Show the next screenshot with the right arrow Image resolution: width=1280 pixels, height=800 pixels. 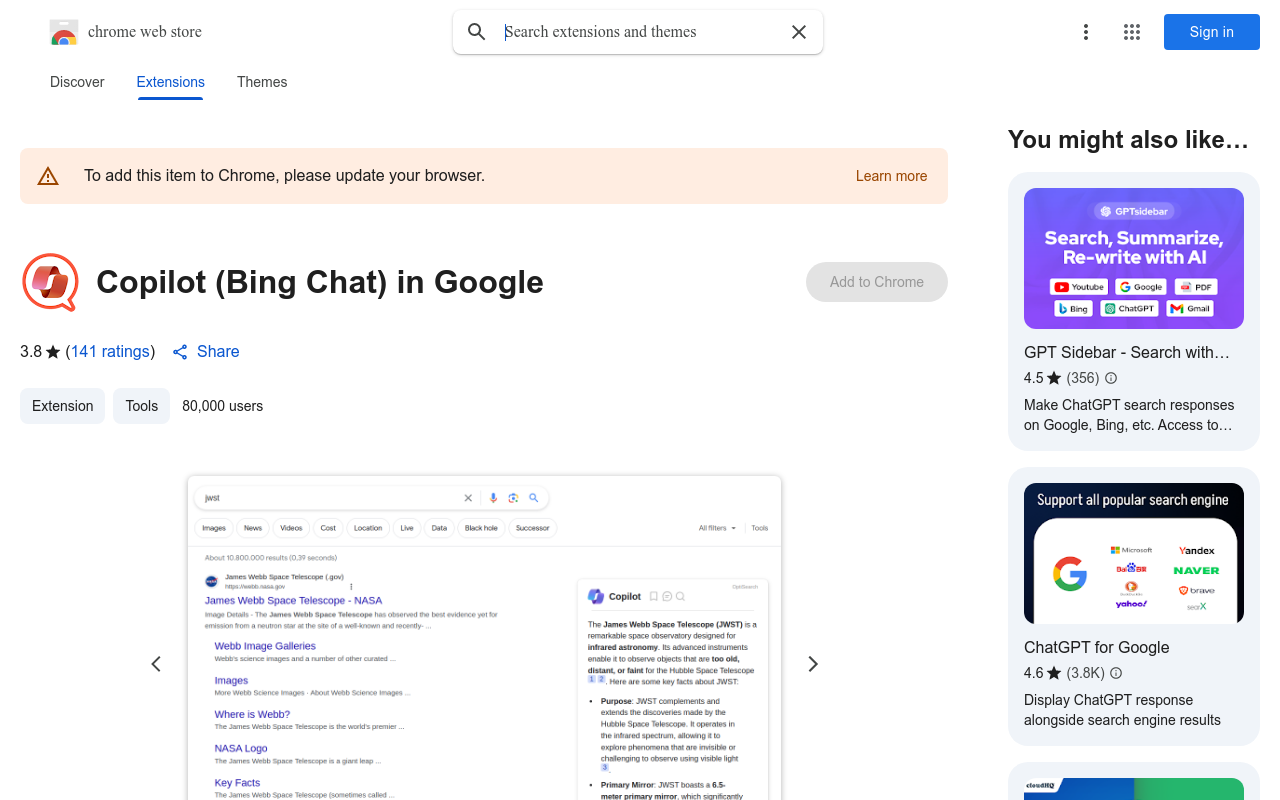(813, 664)
